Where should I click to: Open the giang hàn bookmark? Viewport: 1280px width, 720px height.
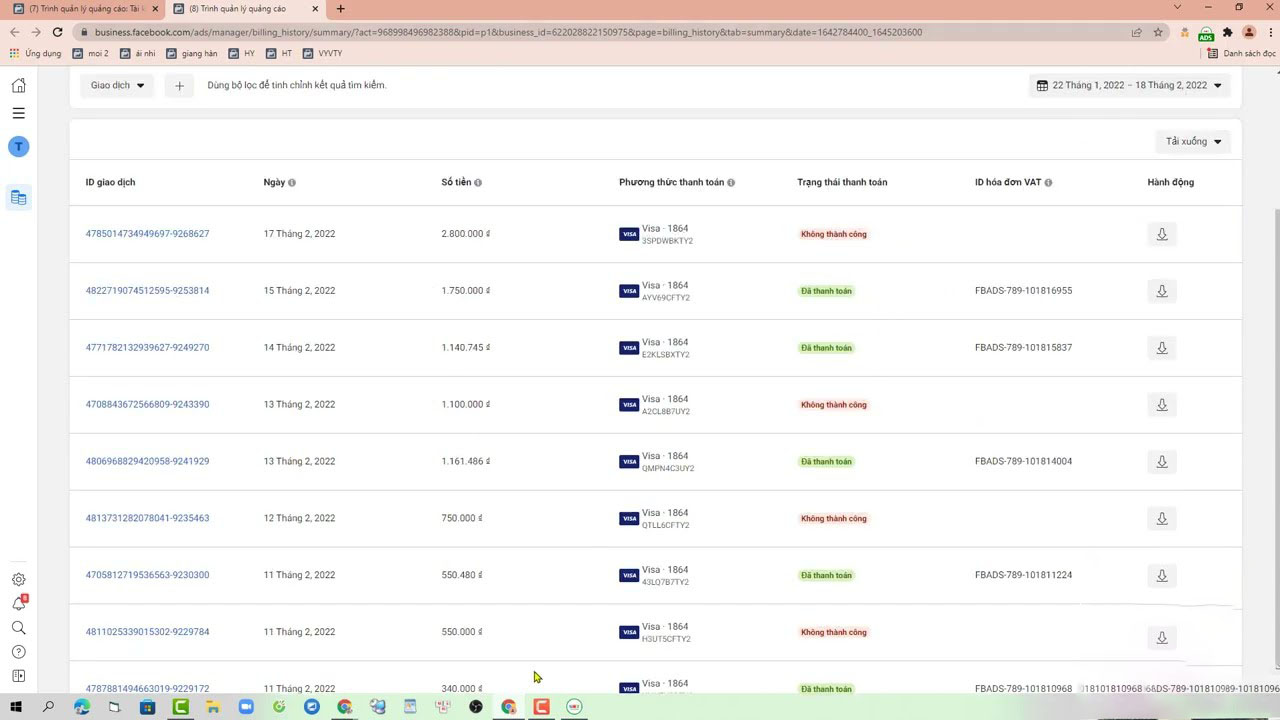(x=192, y=54)
